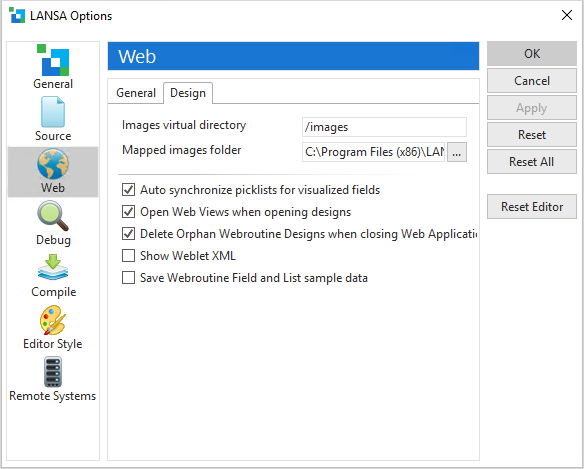Screen dimensions: 584x469
Task: Browse for mapped images folder with ellipsis button
Action: click(x=457, y=152)
